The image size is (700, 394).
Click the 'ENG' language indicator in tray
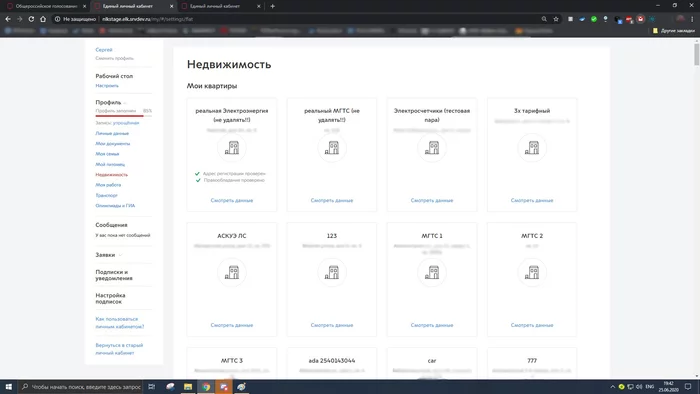click(x=650, y=387)
